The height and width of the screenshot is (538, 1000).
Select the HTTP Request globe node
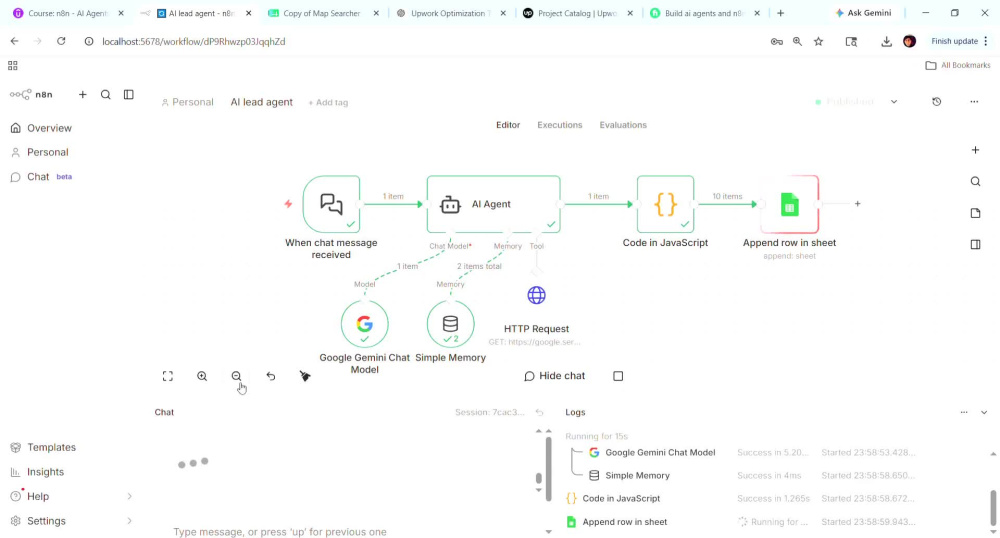[536, 295]
